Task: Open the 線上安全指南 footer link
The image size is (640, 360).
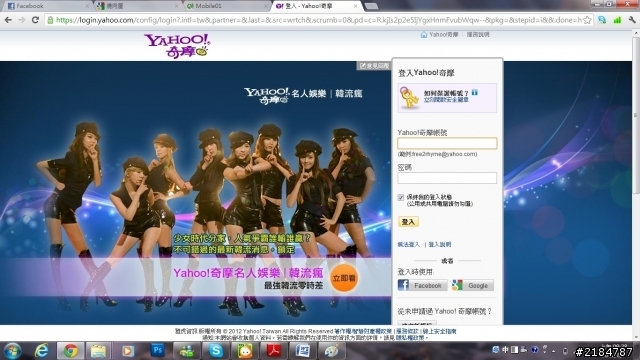Action: 439,331
